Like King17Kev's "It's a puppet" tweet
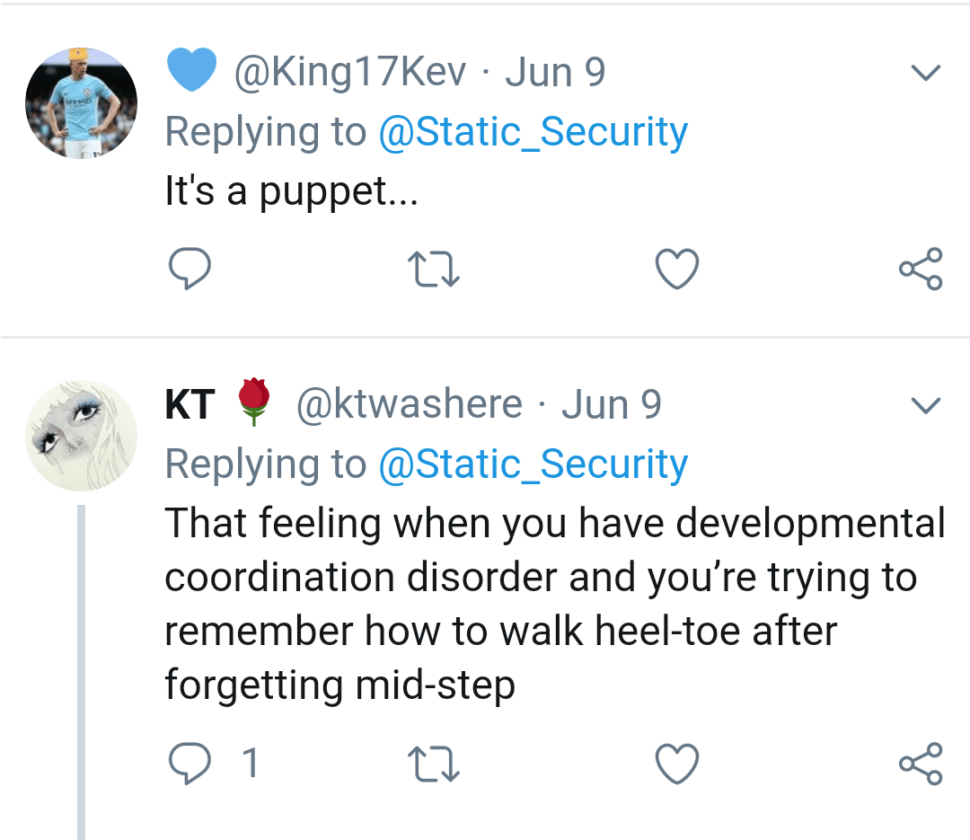The height and width of the screenshot is (840, 970). click(676, 269)
